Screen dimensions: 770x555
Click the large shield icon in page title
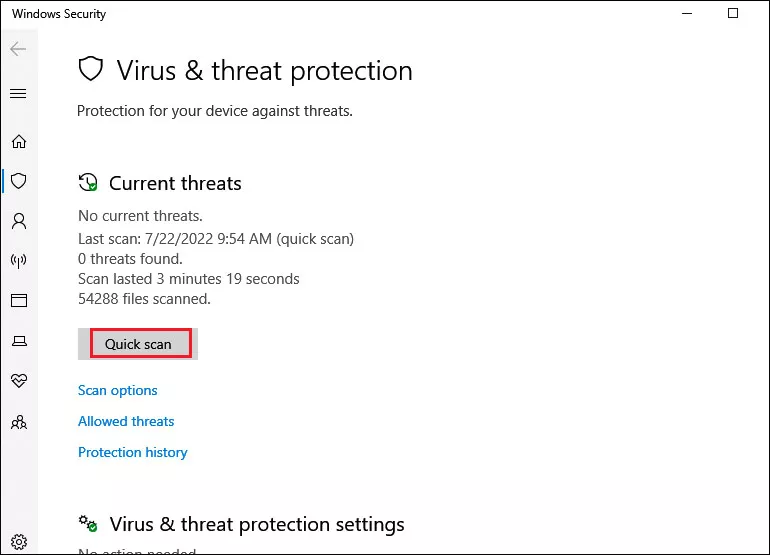click(x=91, y=69)
